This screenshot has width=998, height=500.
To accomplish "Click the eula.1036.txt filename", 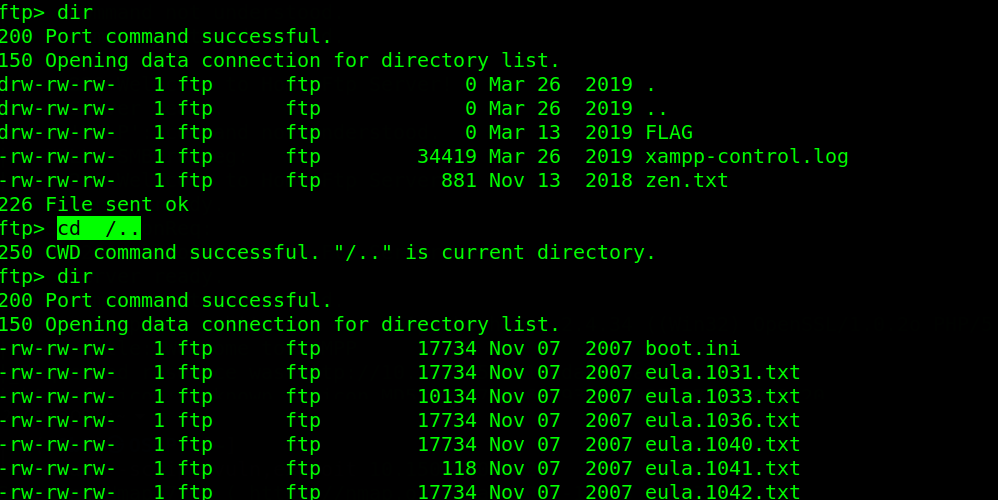I will pyautogui.click(x=722, y=420).
